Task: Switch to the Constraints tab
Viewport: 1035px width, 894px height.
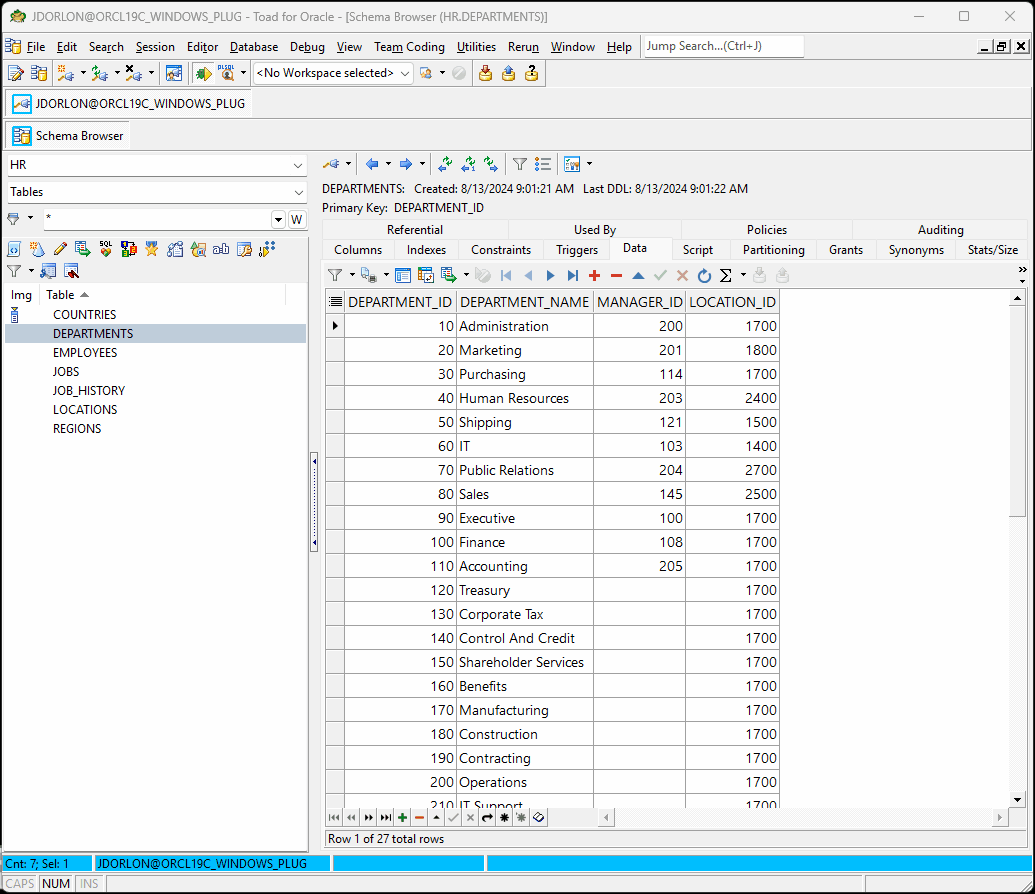Action: [x=501, y=250]
